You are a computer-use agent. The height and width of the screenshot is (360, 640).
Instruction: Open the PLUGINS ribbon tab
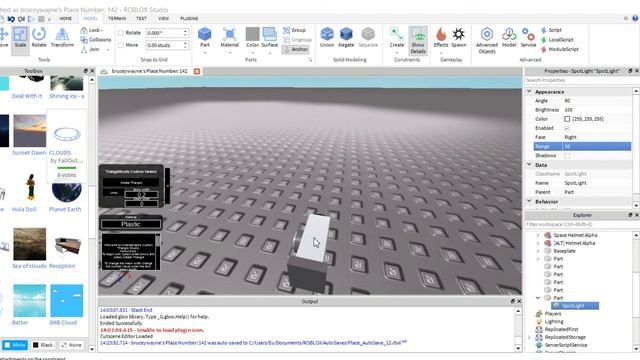pos(189,18)
